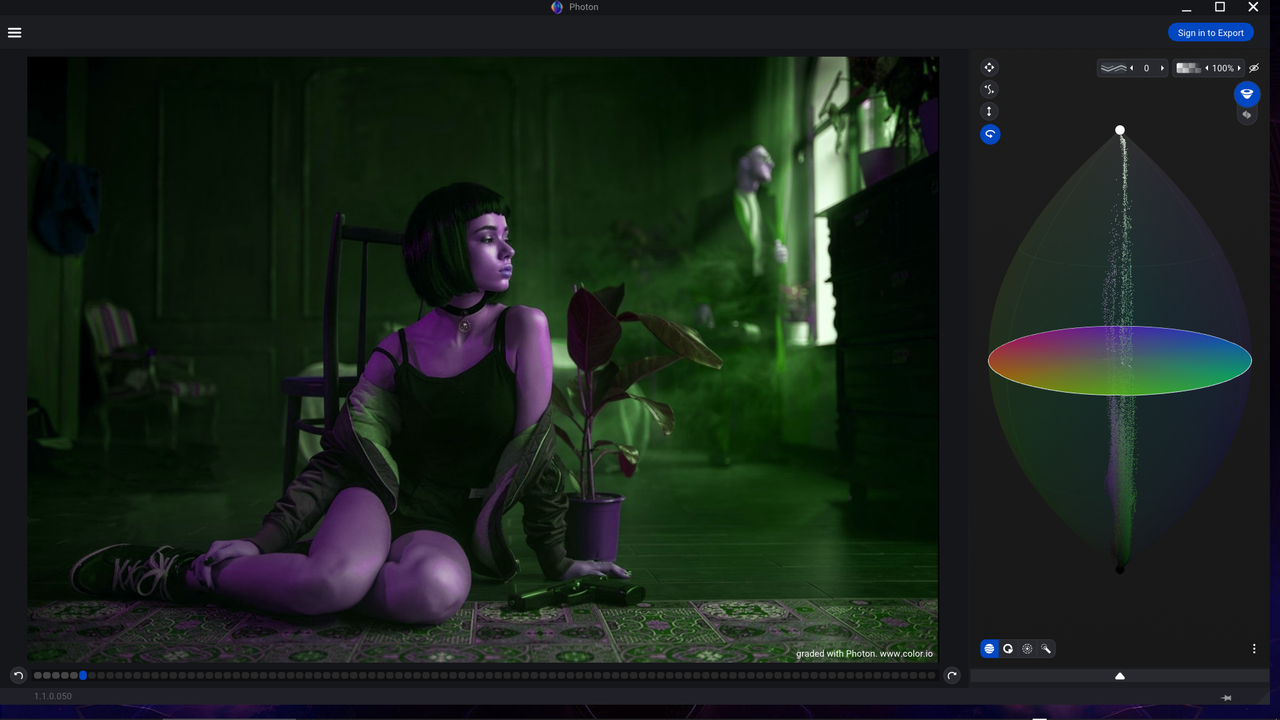Open the hamburger main menu
1280x720 pixels.
pyautogui.click(x=14, y=32)
